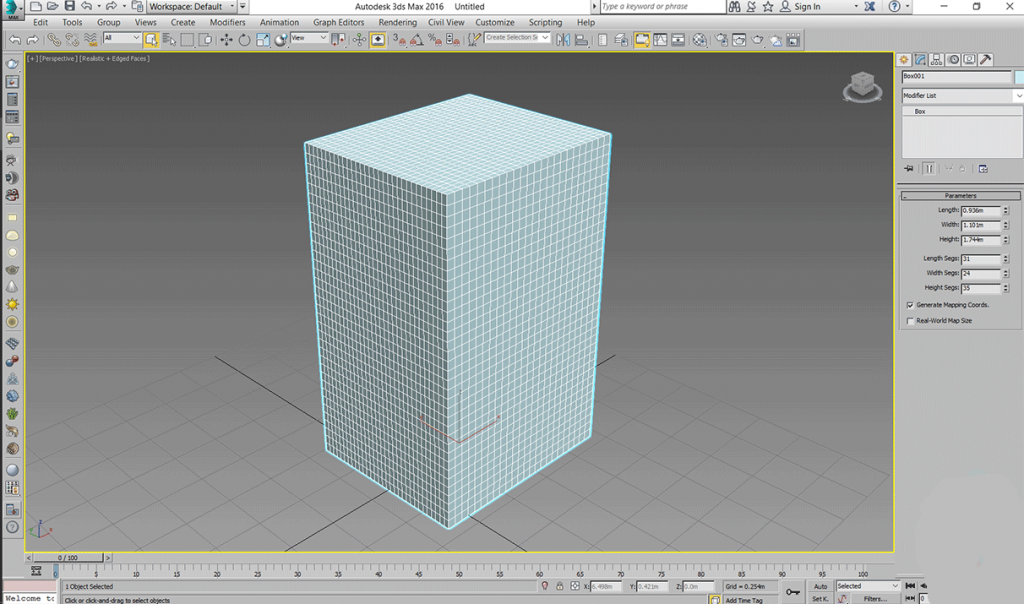Open Render Setup dialog

(721, 40)
